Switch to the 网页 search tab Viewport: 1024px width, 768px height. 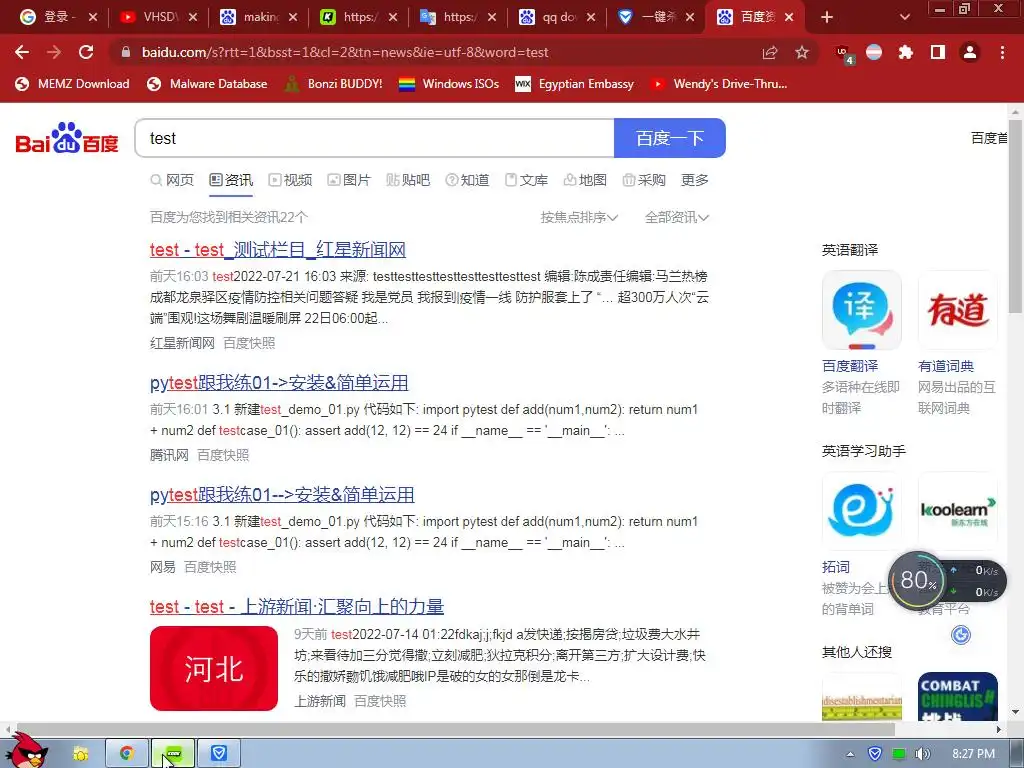[x=172, y=180]
